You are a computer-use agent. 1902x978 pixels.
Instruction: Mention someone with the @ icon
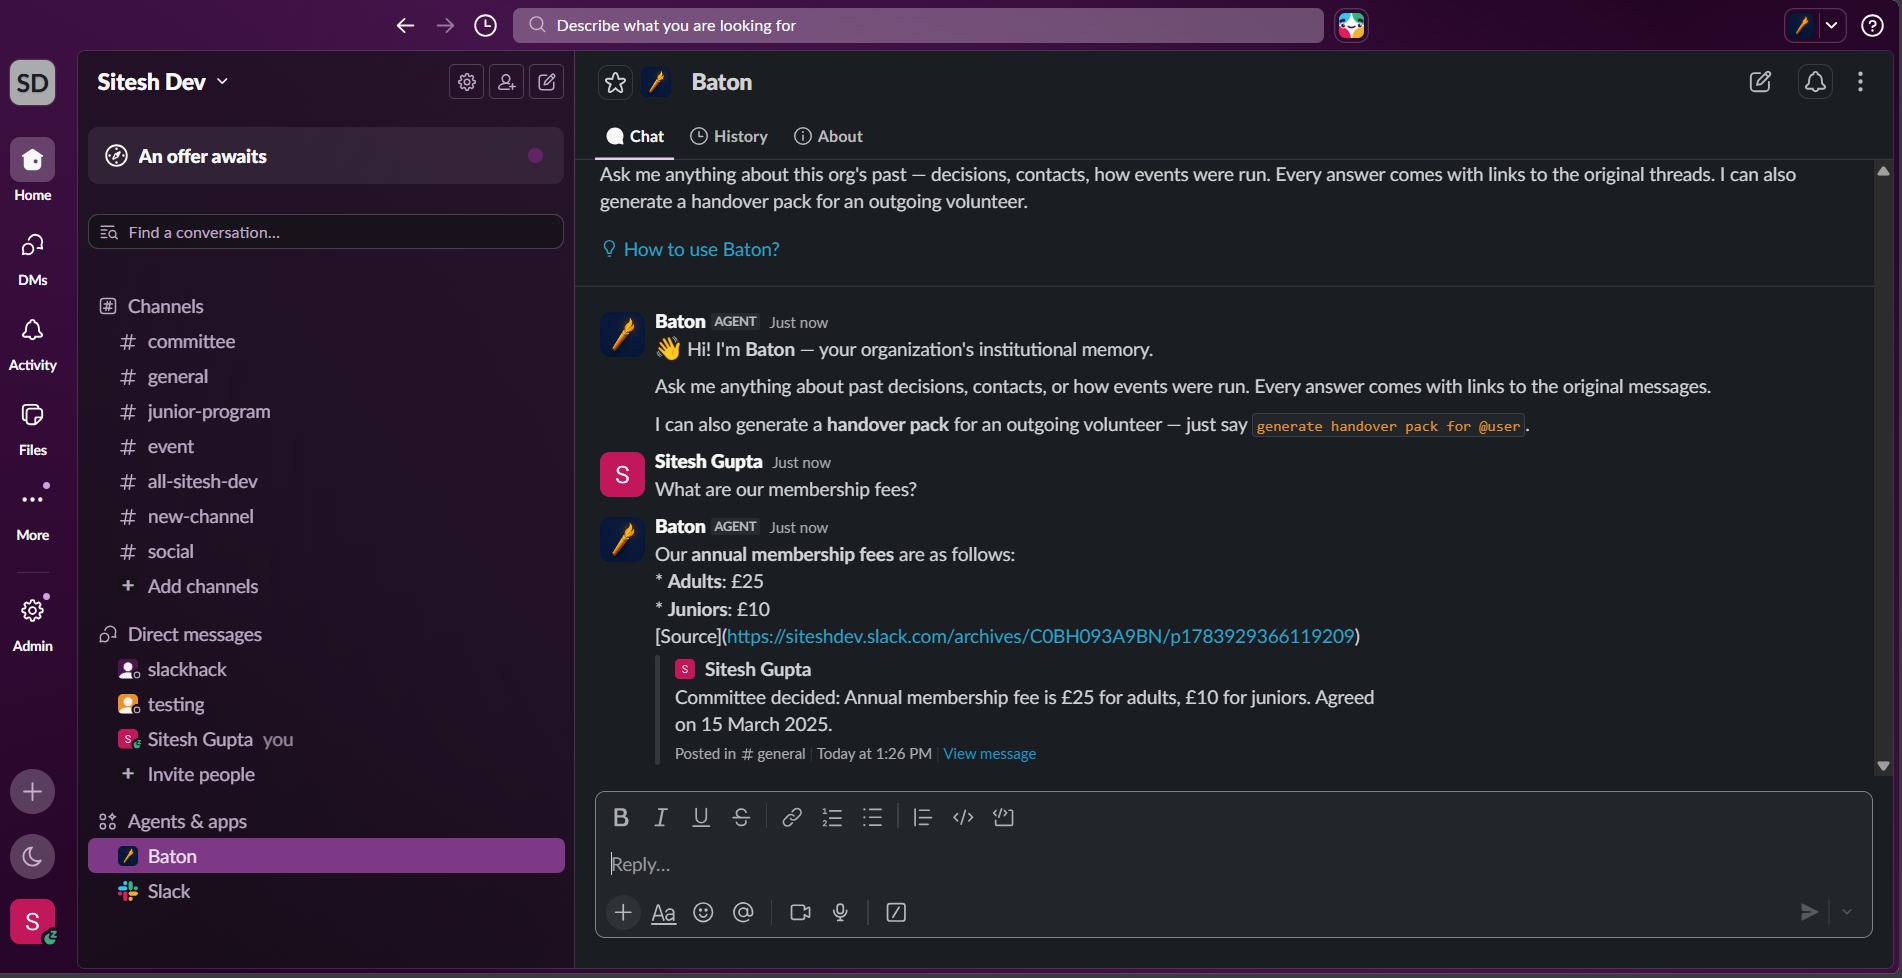pyautogui.click(x=743, y=912)
